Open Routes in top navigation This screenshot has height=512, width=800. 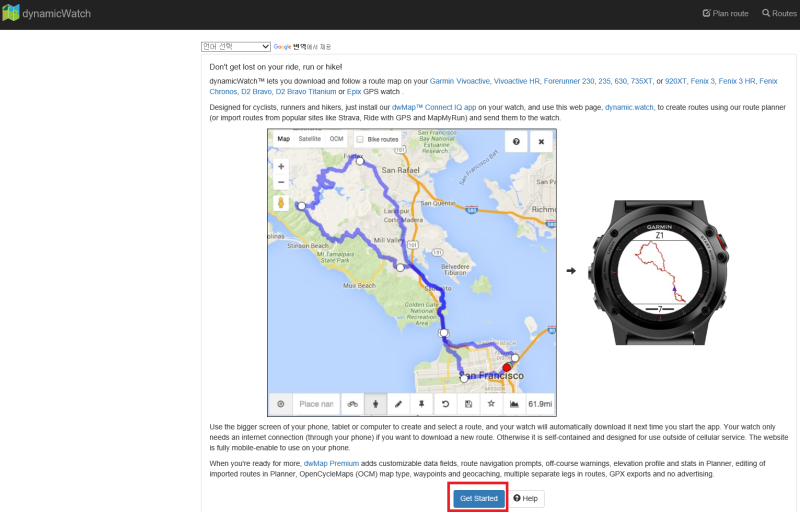point(780,13)
